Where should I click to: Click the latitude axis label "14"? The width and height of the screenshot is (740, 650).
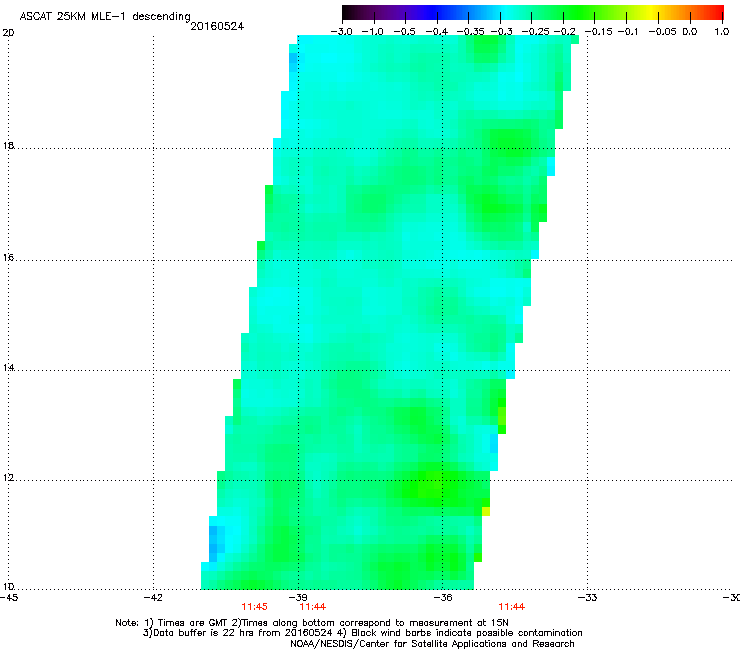pos(8,367)
